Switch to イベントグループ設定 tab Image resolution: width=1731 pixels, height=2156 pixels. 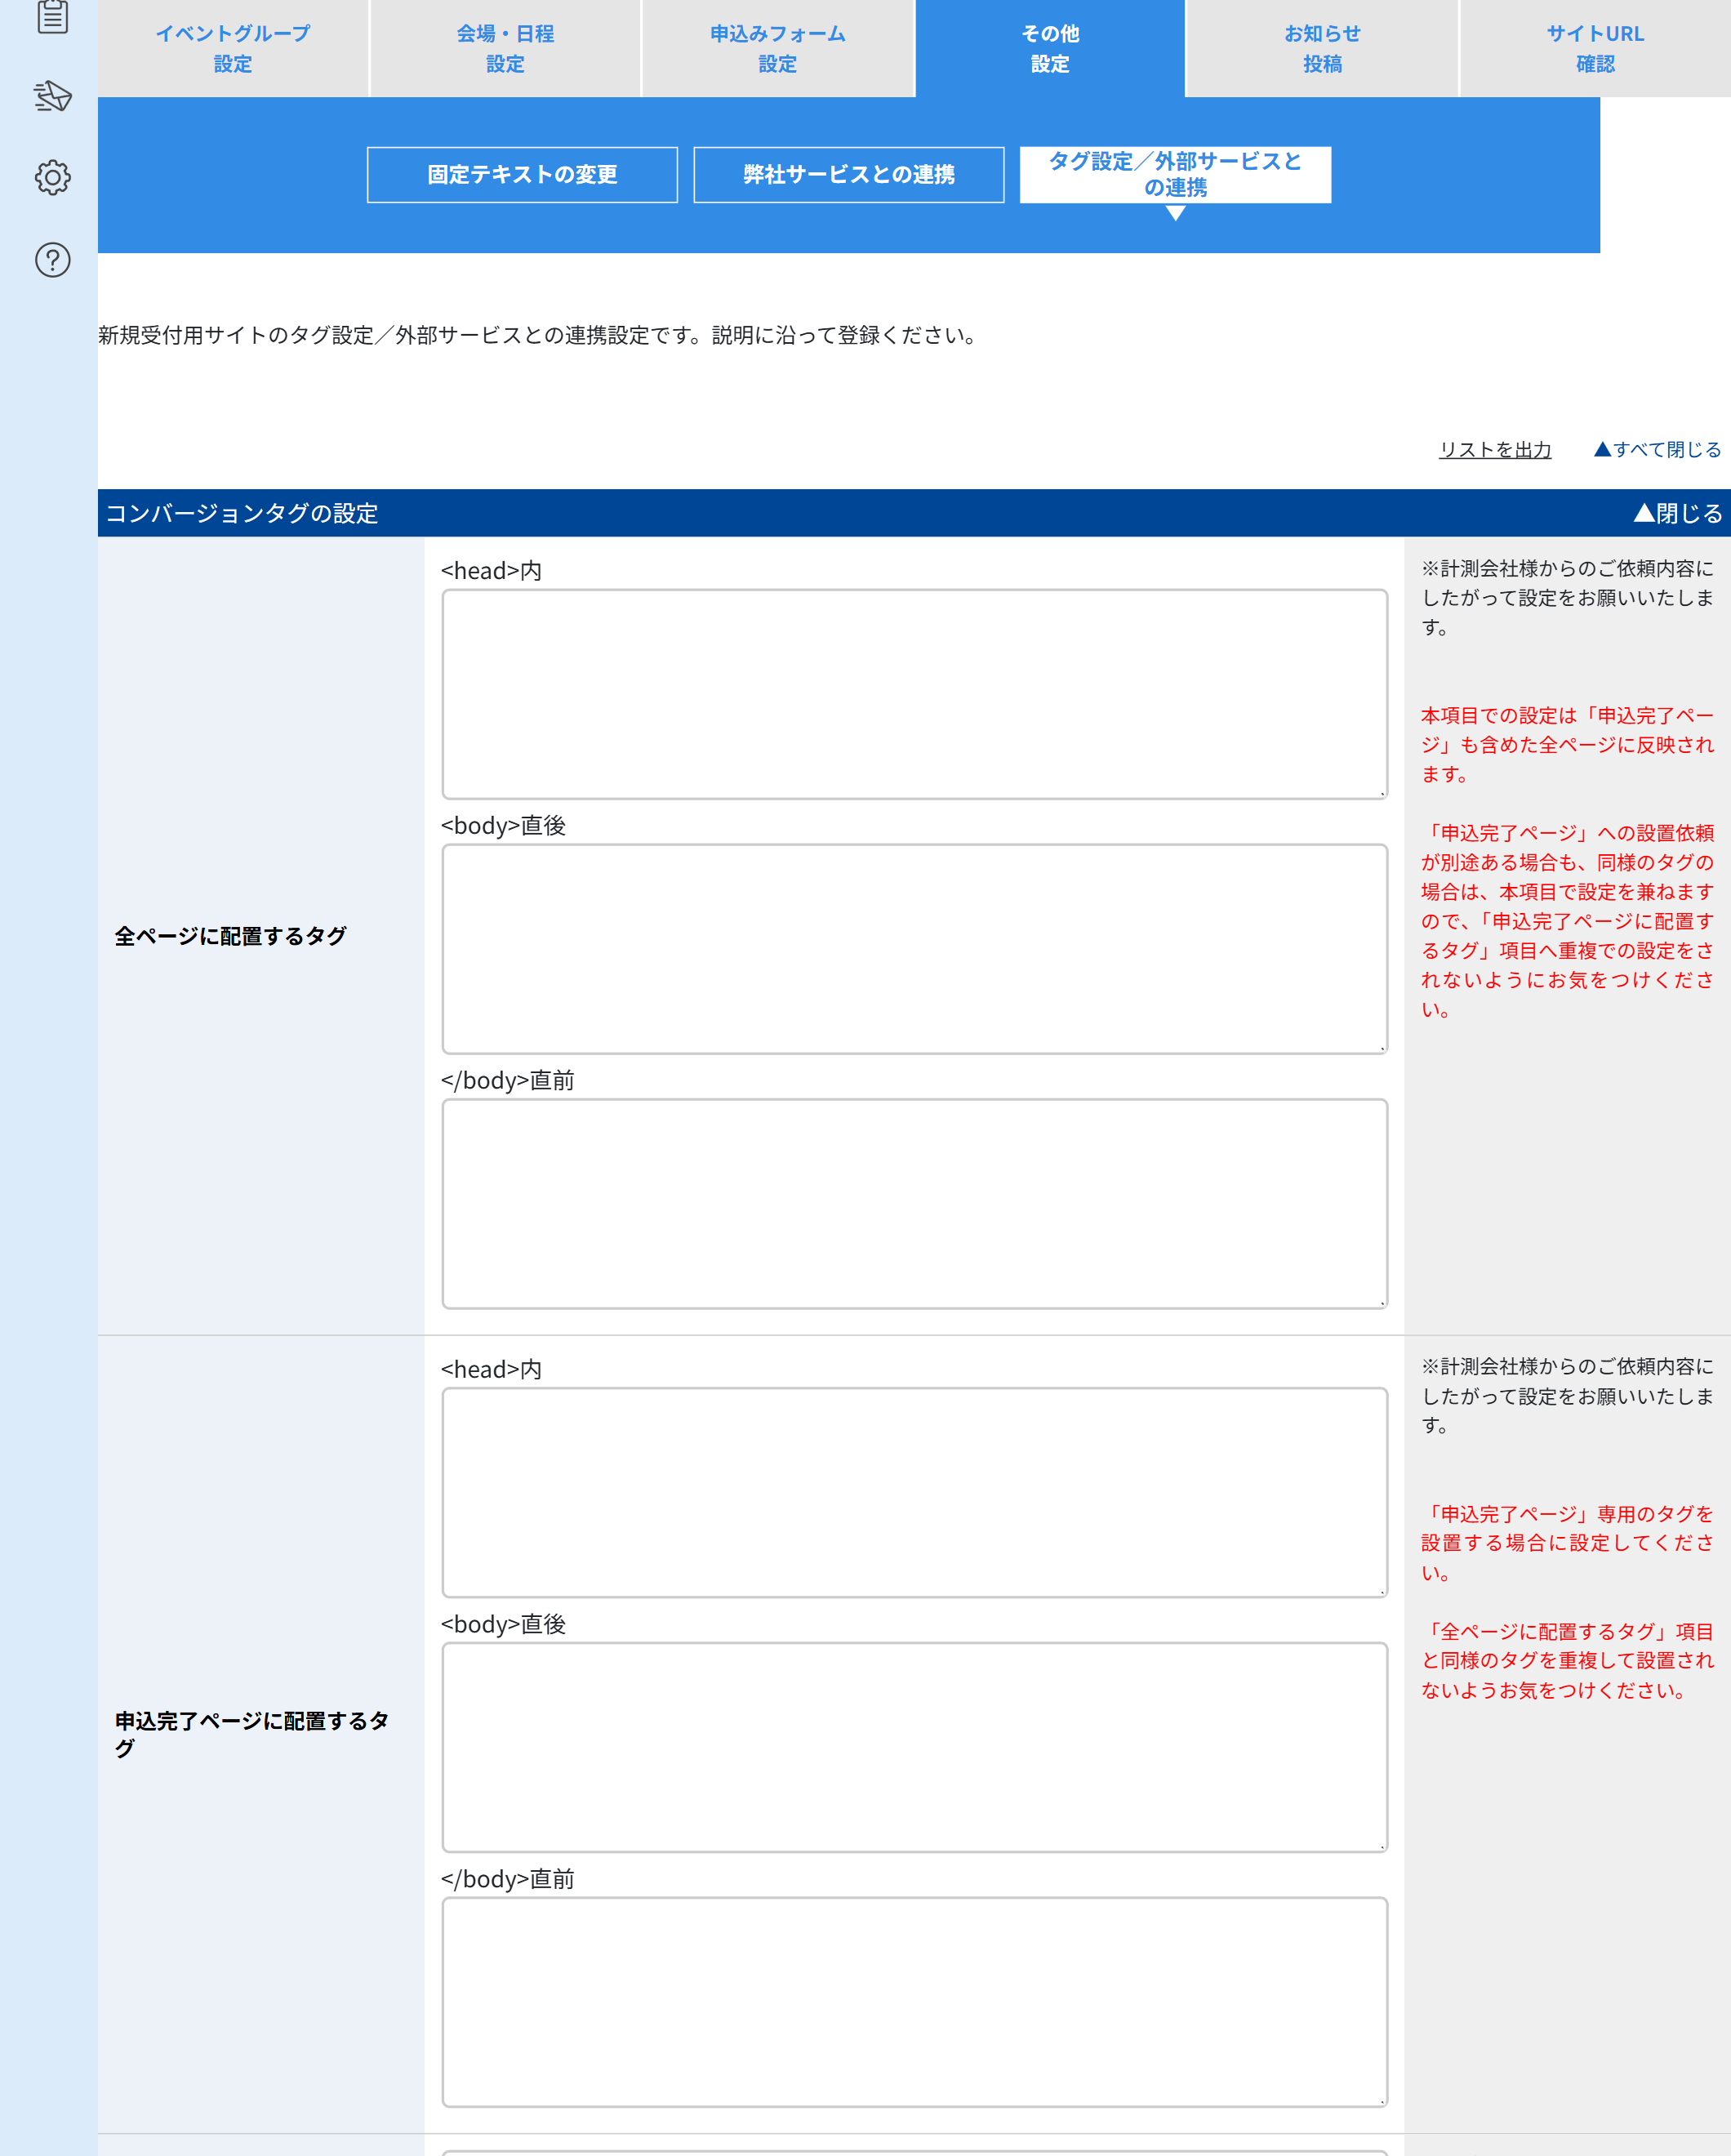point(233,48)
